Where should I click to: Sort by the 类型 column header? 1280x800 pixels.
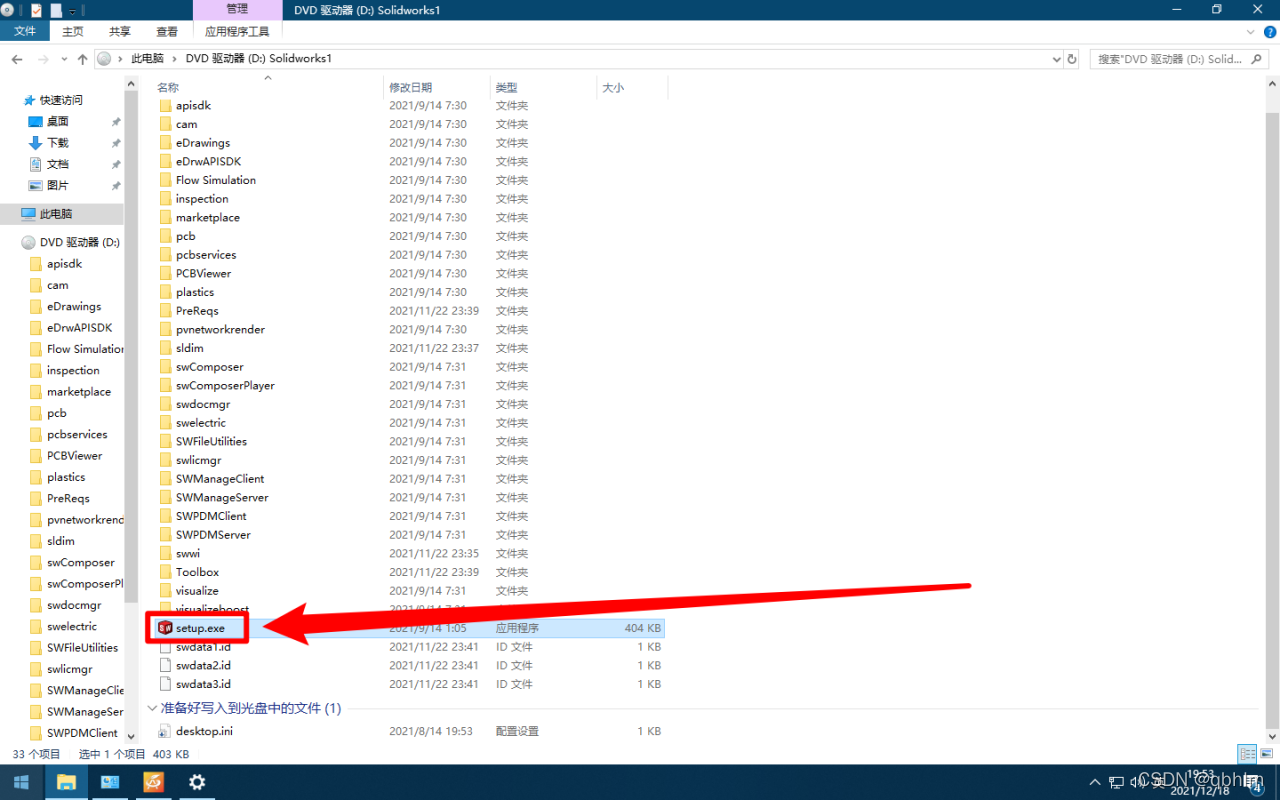506,88
